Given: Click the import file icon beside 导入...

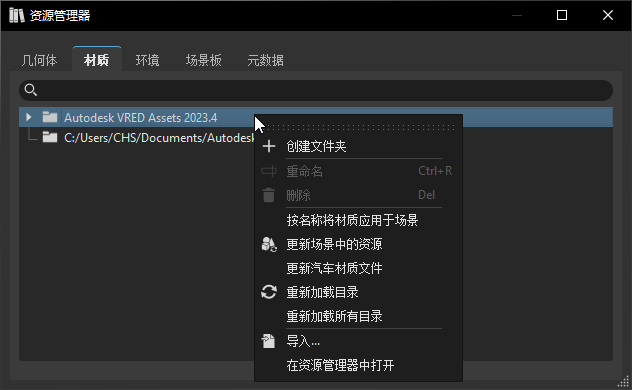Looking at the screenshot, I should [x=268, y=341].
